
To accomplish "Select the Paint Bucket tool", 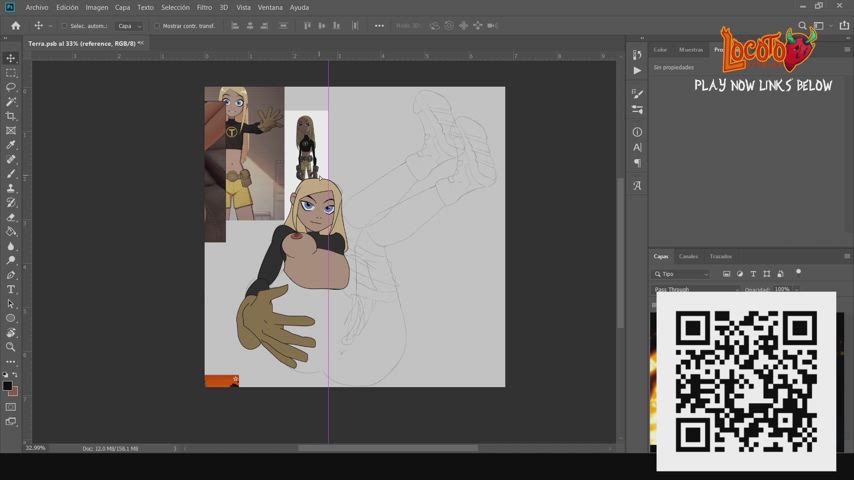I will tap(10, 232).
